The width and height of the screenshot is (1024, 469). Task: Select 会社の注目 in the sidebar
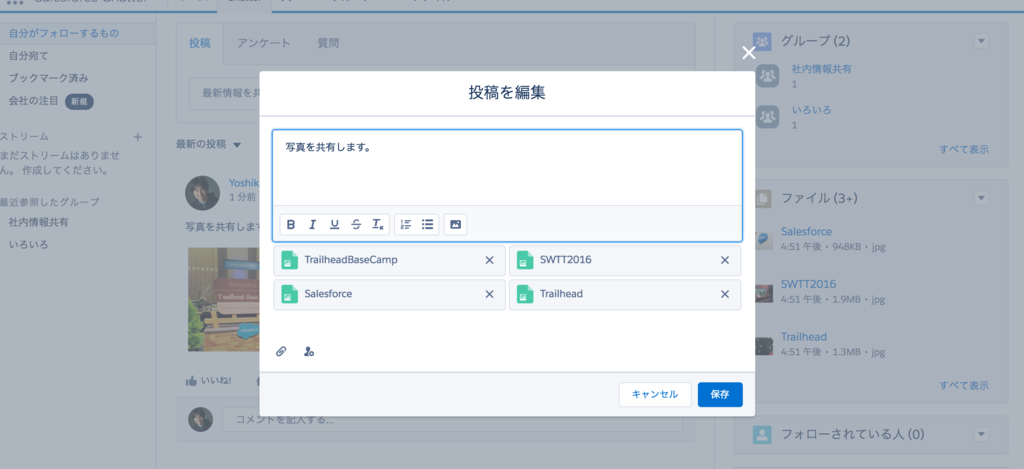coord(33,101)
